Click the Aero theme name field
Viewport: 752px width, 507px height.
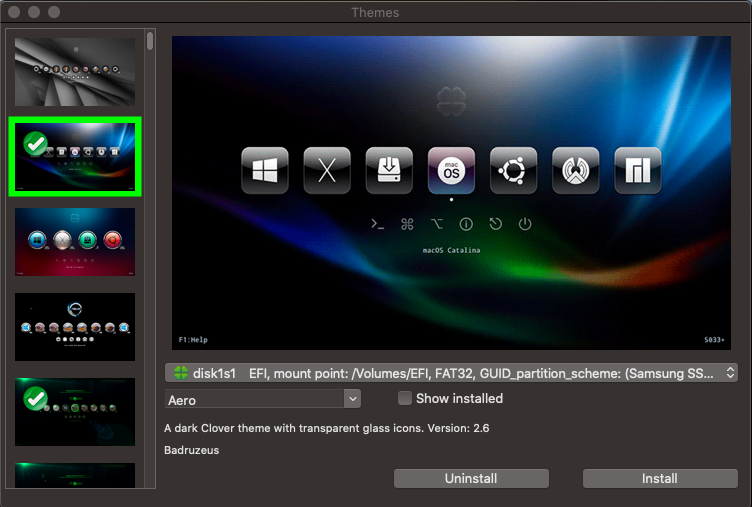click(255, 399)
